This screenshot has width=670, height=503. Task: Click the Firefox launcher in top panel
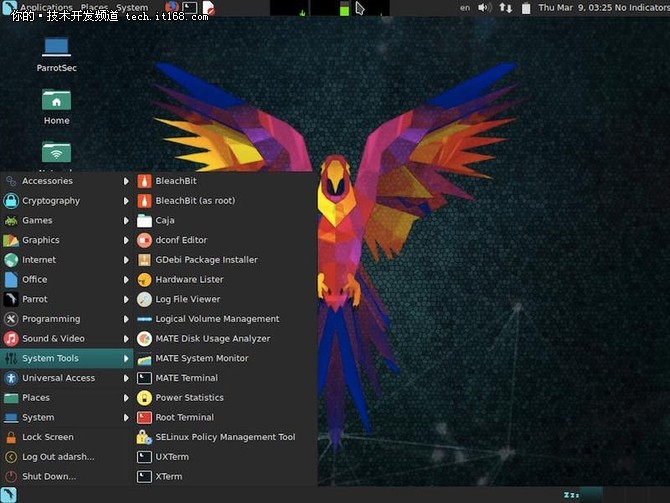tap(172, 8)
